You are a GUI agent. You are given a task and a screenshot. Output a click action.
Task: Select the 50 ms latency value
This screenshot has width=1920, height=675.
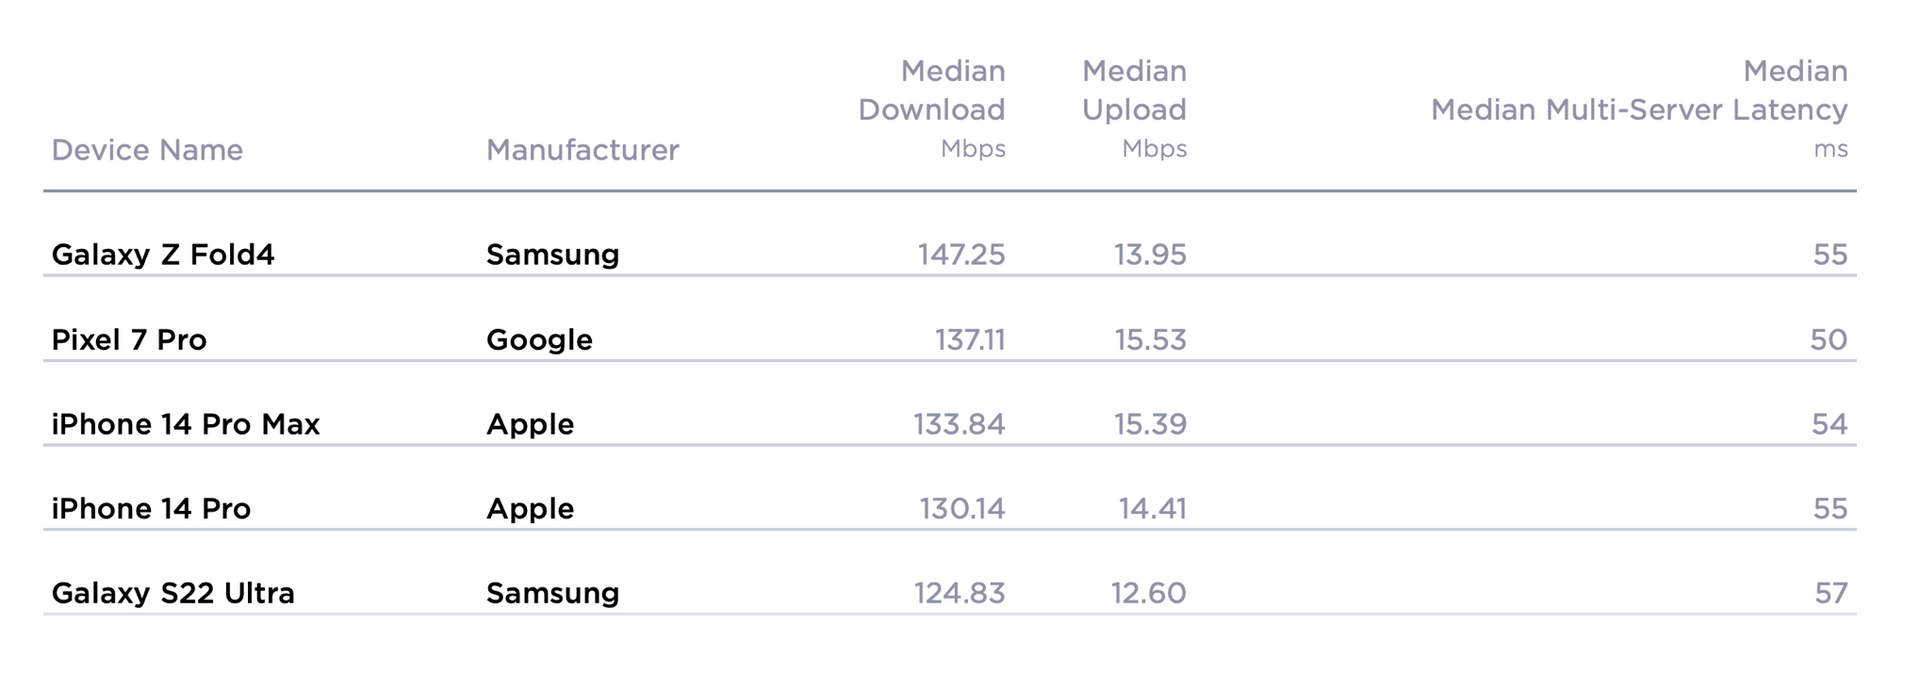click(1829, 340)
